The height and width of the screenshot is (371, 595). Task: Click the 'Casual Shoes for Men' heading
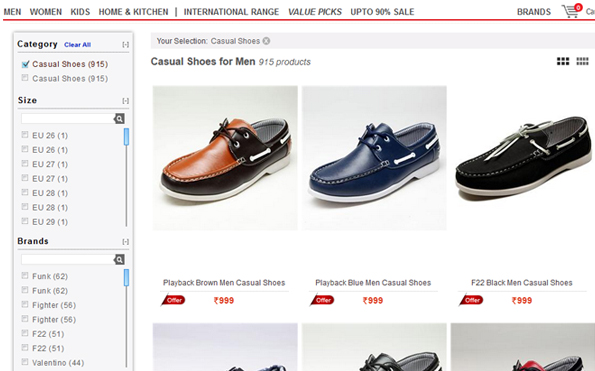pyautogui.click(x=203, y=61)
